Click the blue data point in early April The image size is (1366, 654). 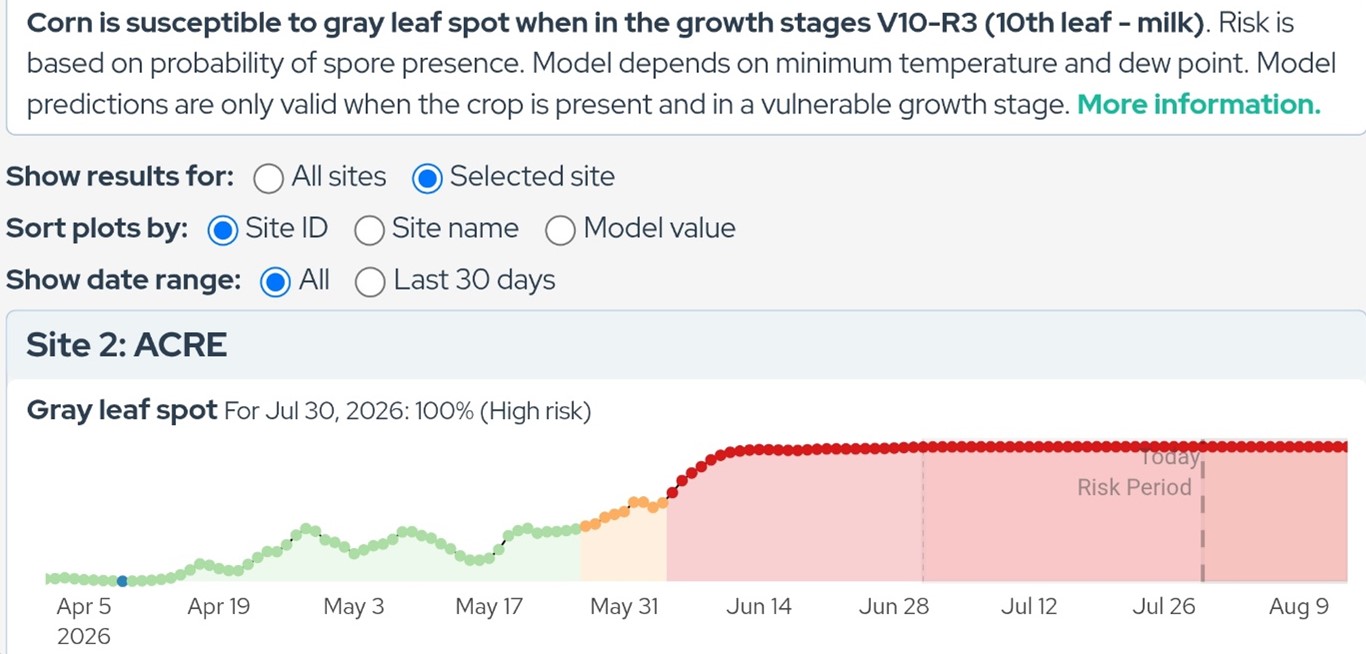coord(122,581)
